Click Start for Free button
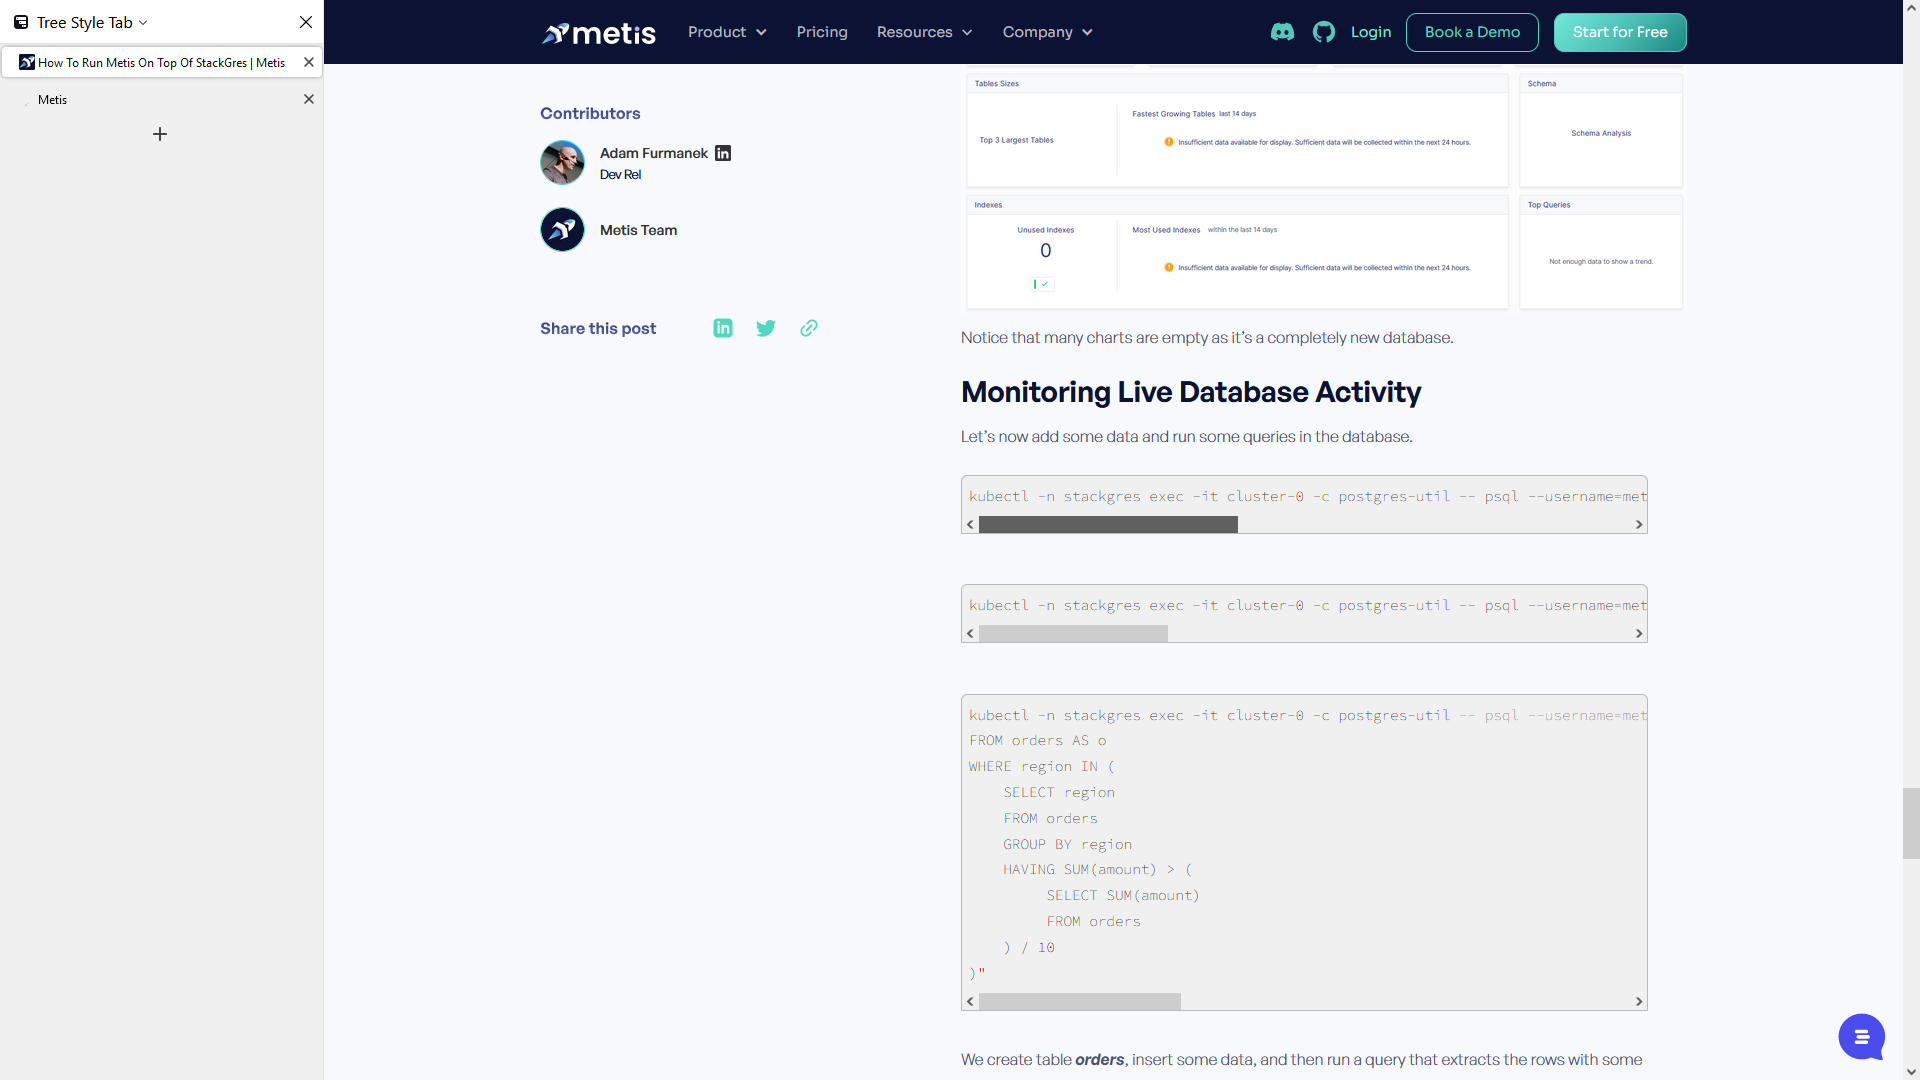1920x1080 pixels. pos(1620,32)
